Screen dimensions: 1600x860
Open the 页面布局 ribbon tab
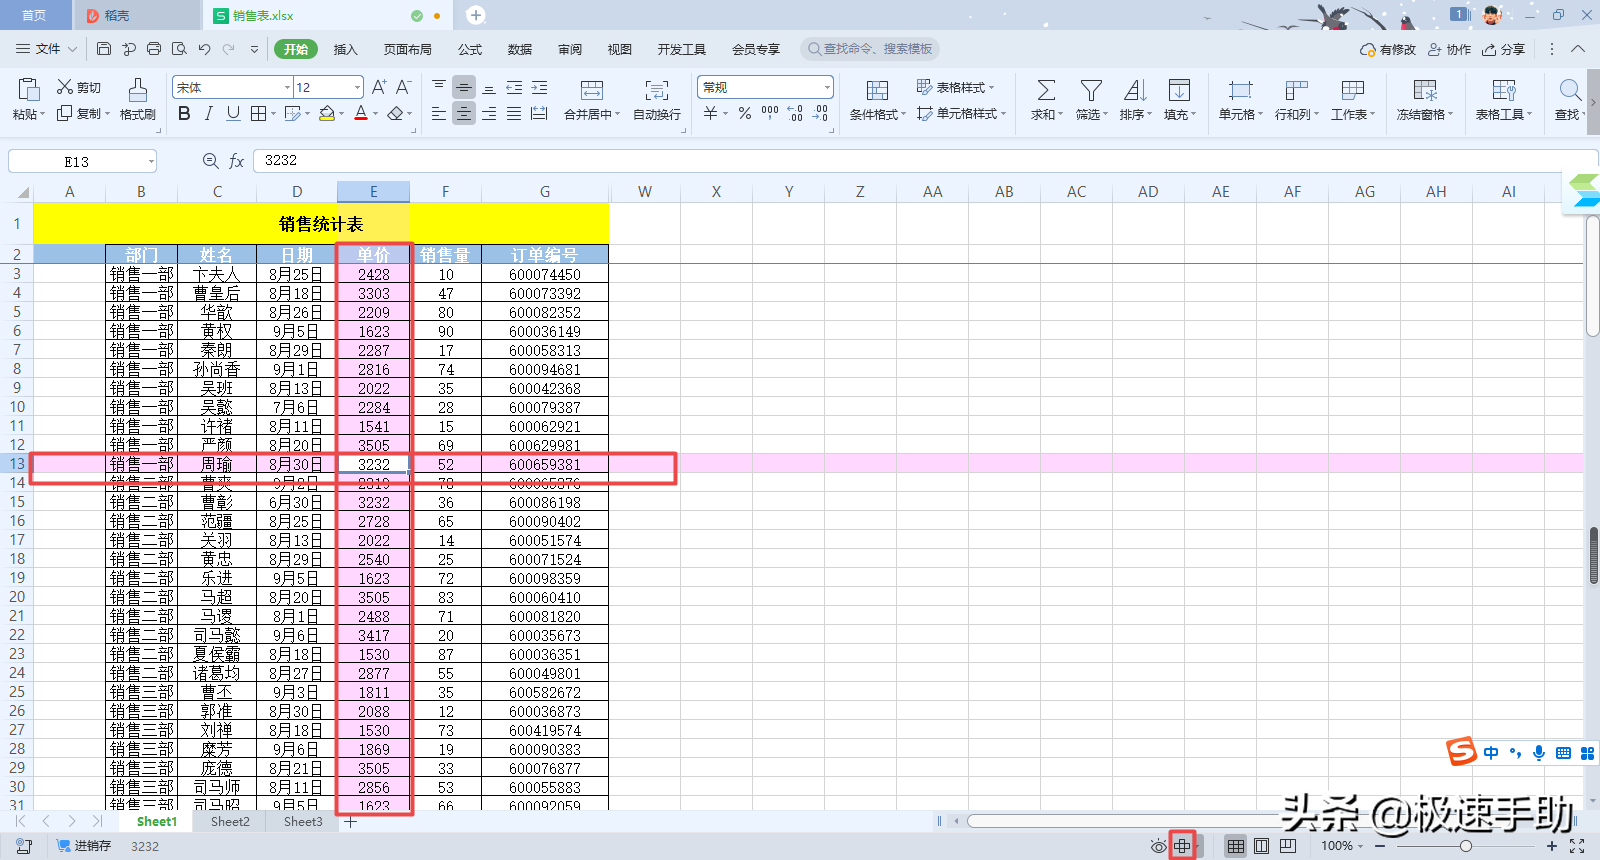[408, 49]
